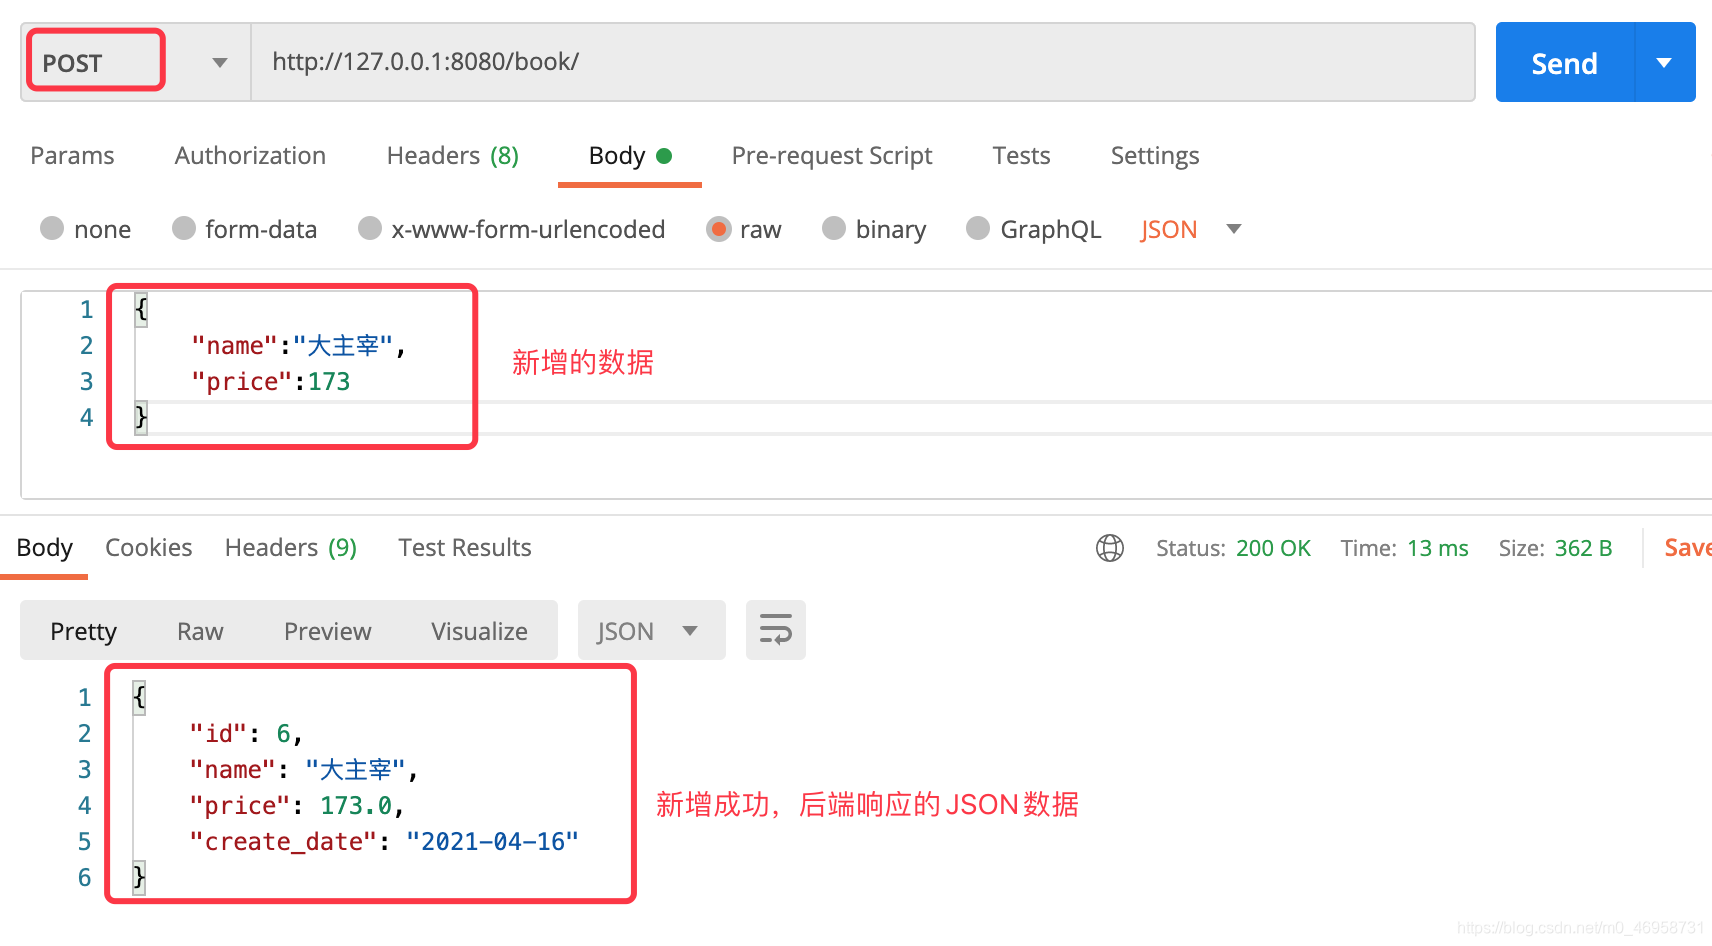The width and height of the screenshot is (1712, 946).
Task: Open the request Headers (8) tab
Action: 453,156
